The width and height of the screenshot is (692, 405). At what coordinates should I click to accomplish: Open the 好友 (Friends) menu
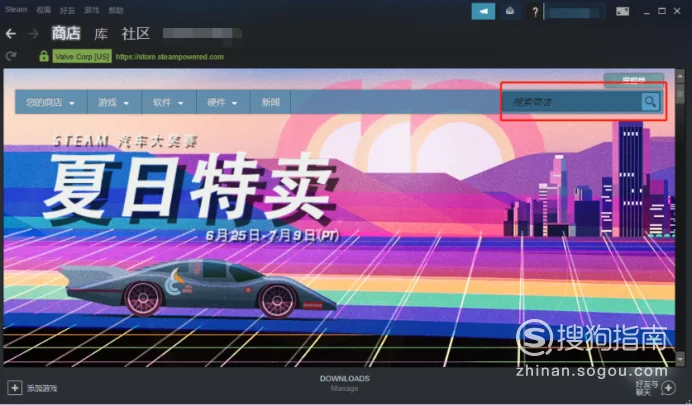pos(67,10)
